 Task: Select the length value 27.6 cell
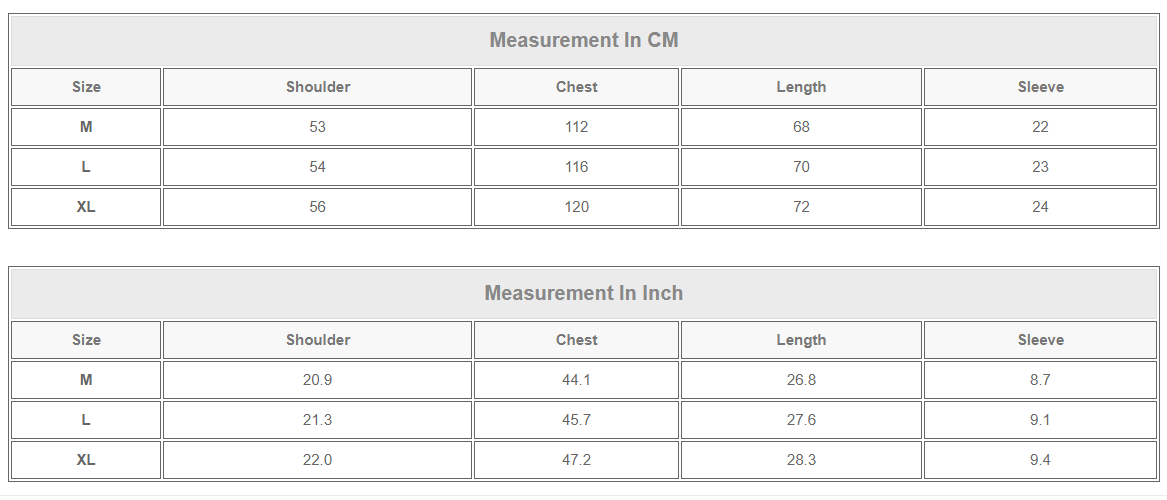click(801, 420)
